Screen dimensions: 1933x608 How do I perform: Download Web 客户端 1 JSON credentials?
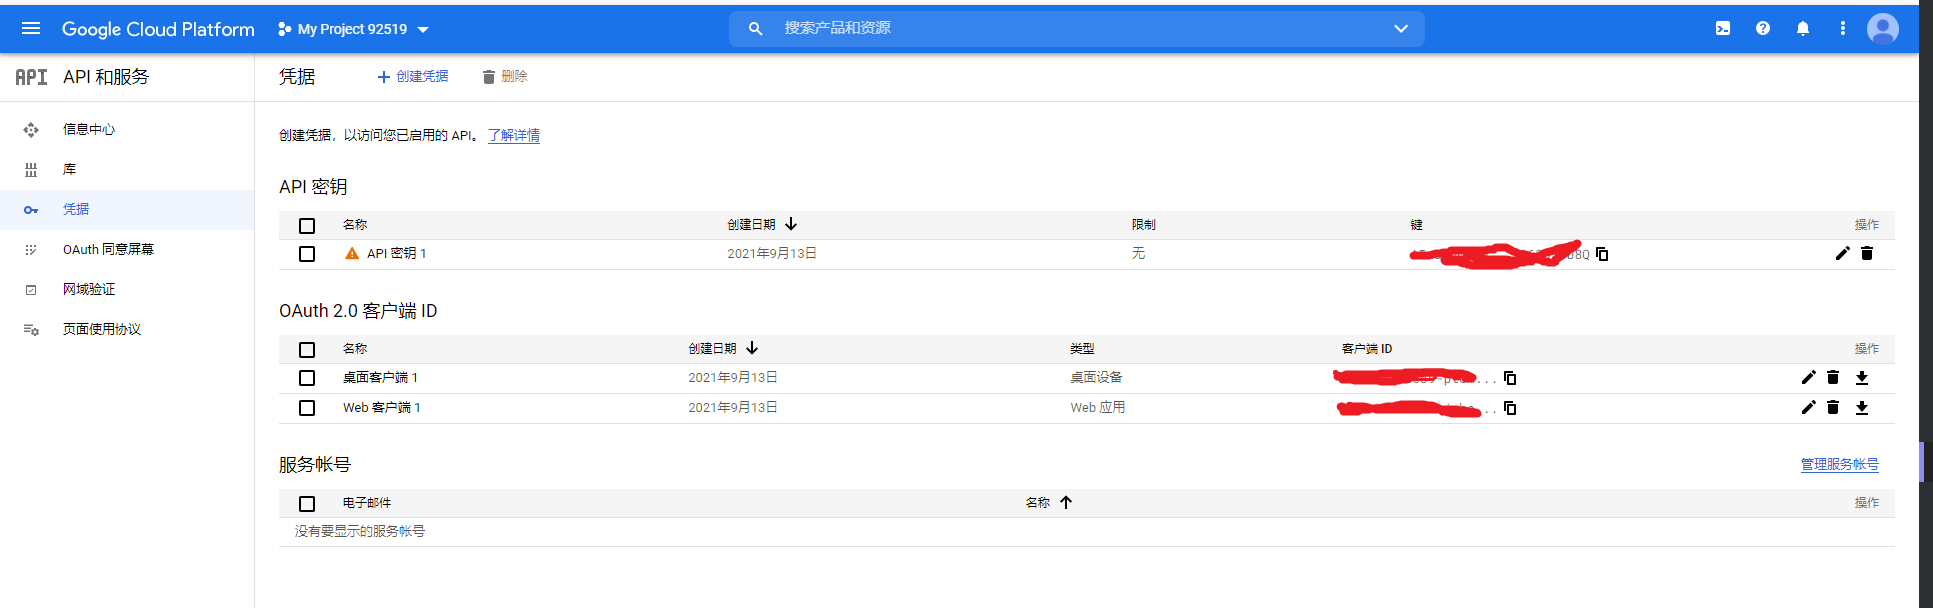(1862, 407)
